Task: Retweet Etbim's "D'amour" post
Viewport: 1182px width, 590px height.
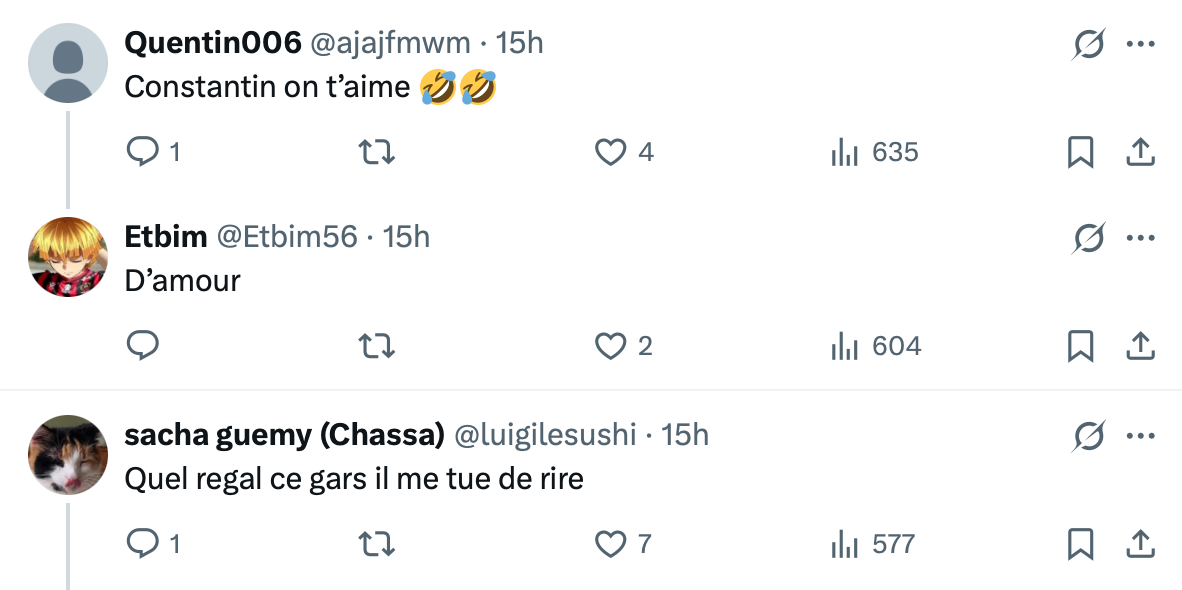Action: (x=377, y=346)
